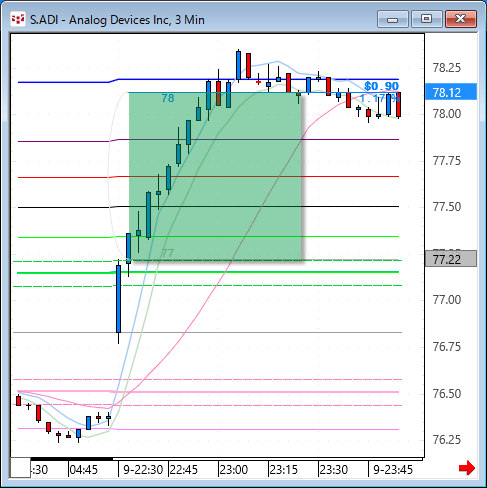This screenshot has width=487, height=488.
Task: Select the black horizontal level line
Action: pos(208,207)
